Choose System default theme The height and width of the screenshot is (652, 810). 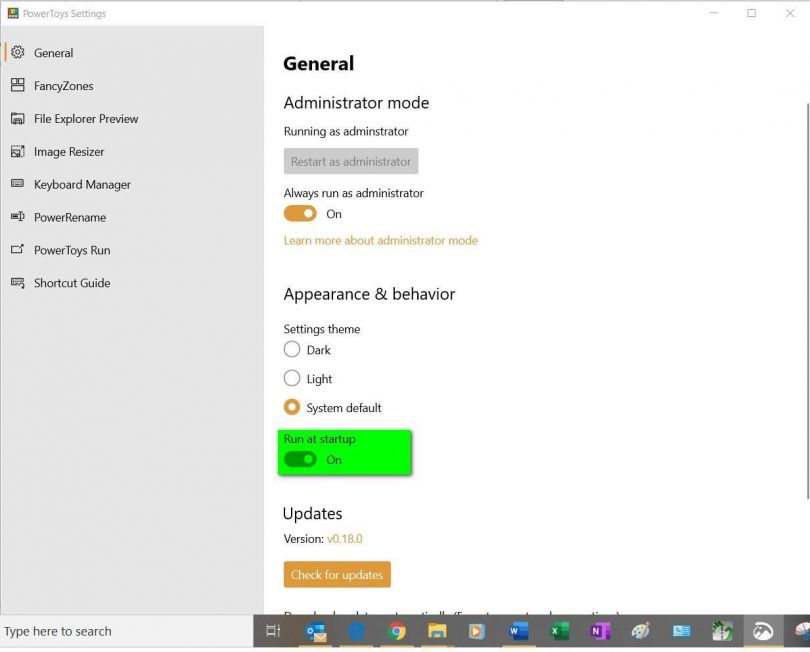291,407
